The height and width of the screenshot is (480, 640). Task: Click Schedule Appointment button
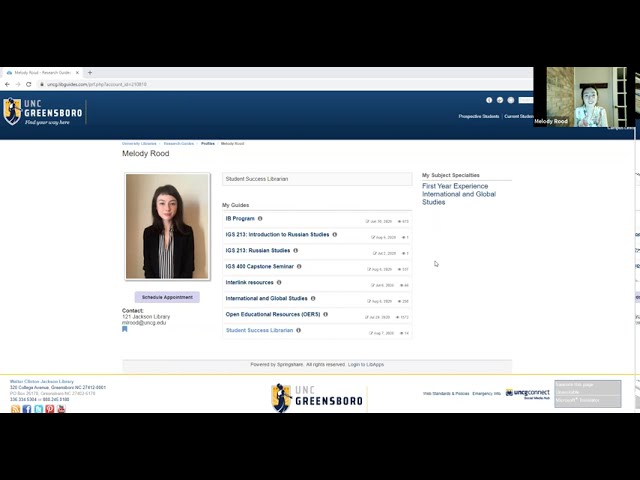point(167,297)
